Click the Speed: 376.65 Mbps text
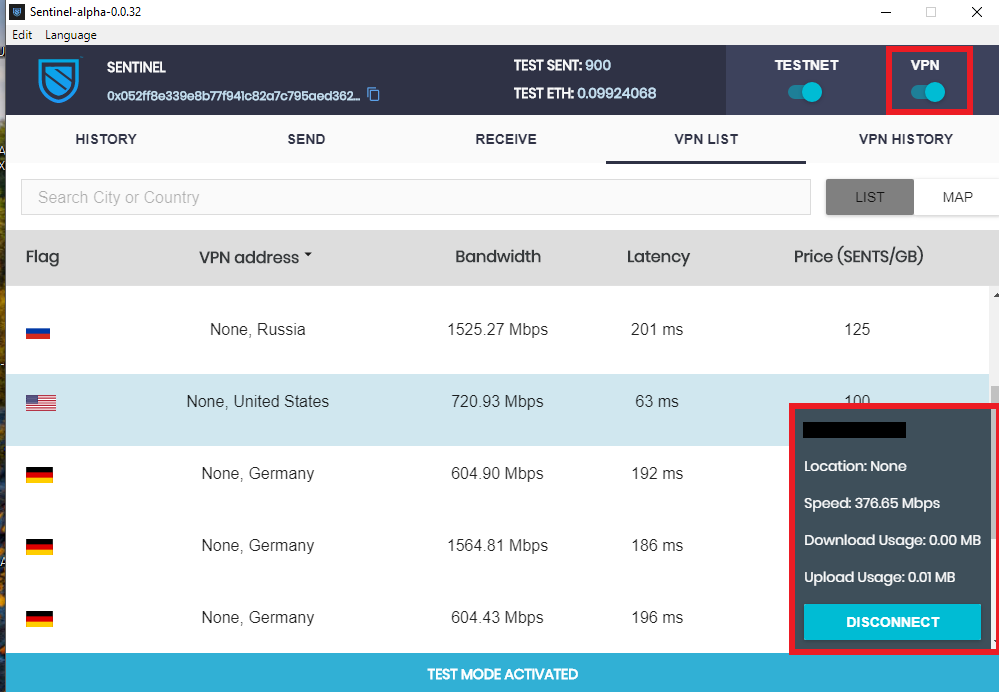The height and width of the screenshot is (692, 999). pyautogui.click(x=872, y=503)
